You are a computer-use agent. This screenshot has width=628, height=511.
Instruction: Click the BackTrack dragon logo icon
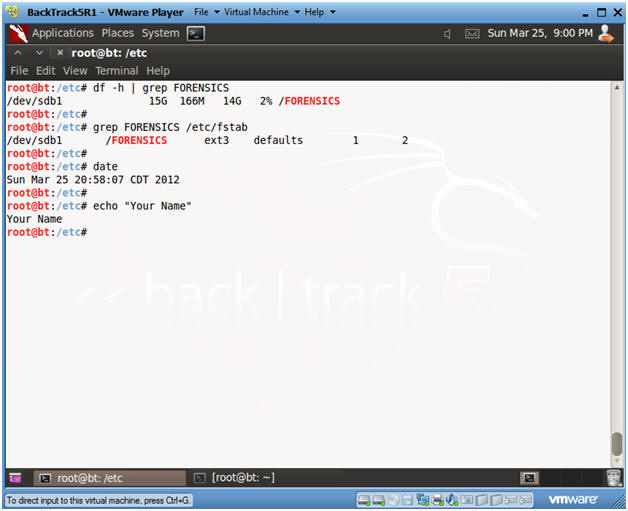18,33
